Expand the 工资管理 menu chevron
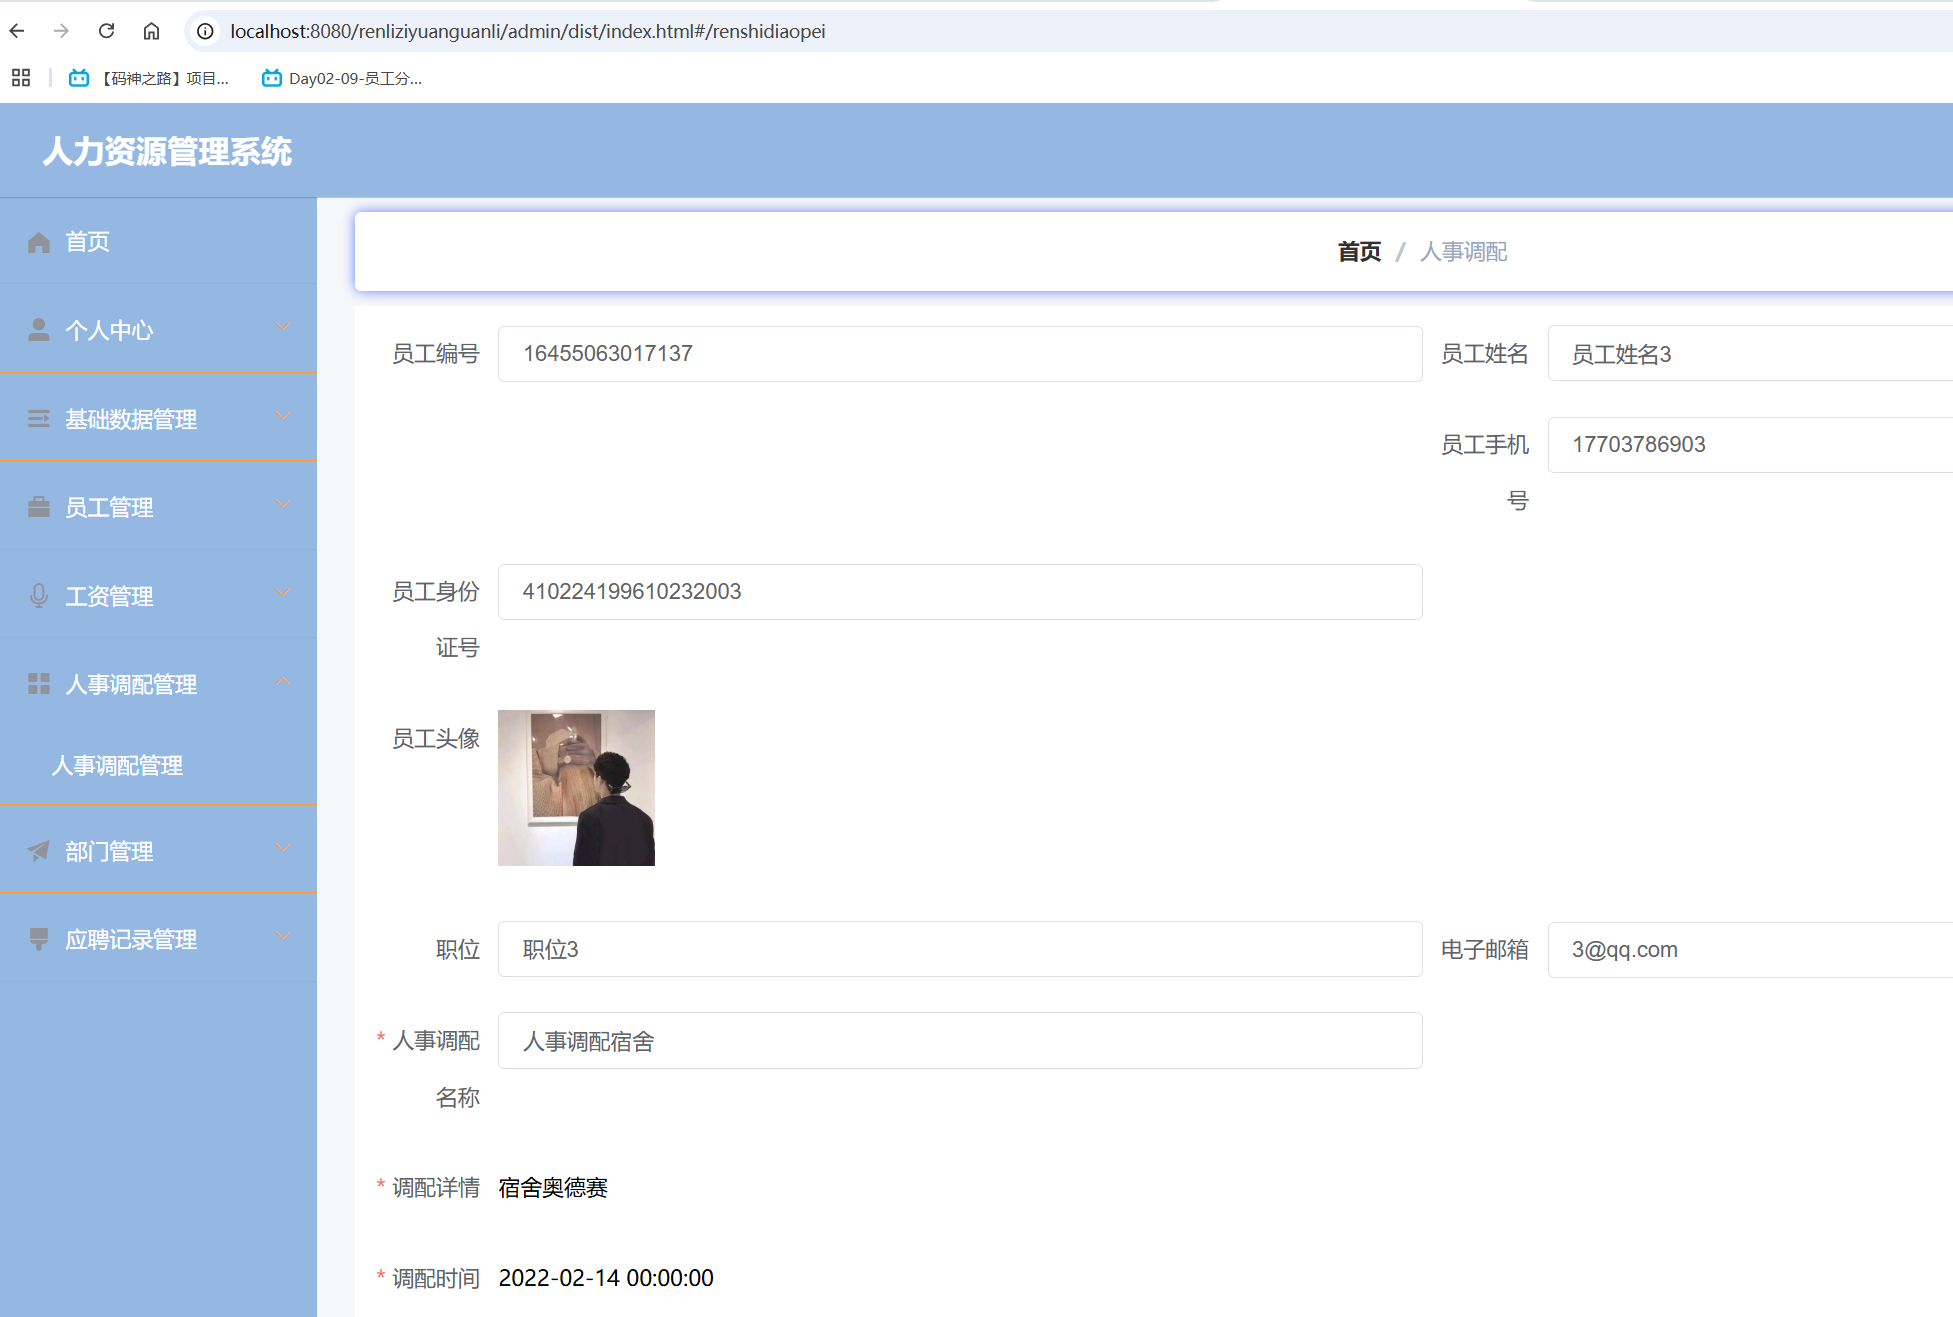The width and height of the screenshot is (1953, 1317). (x=281, y=592)
